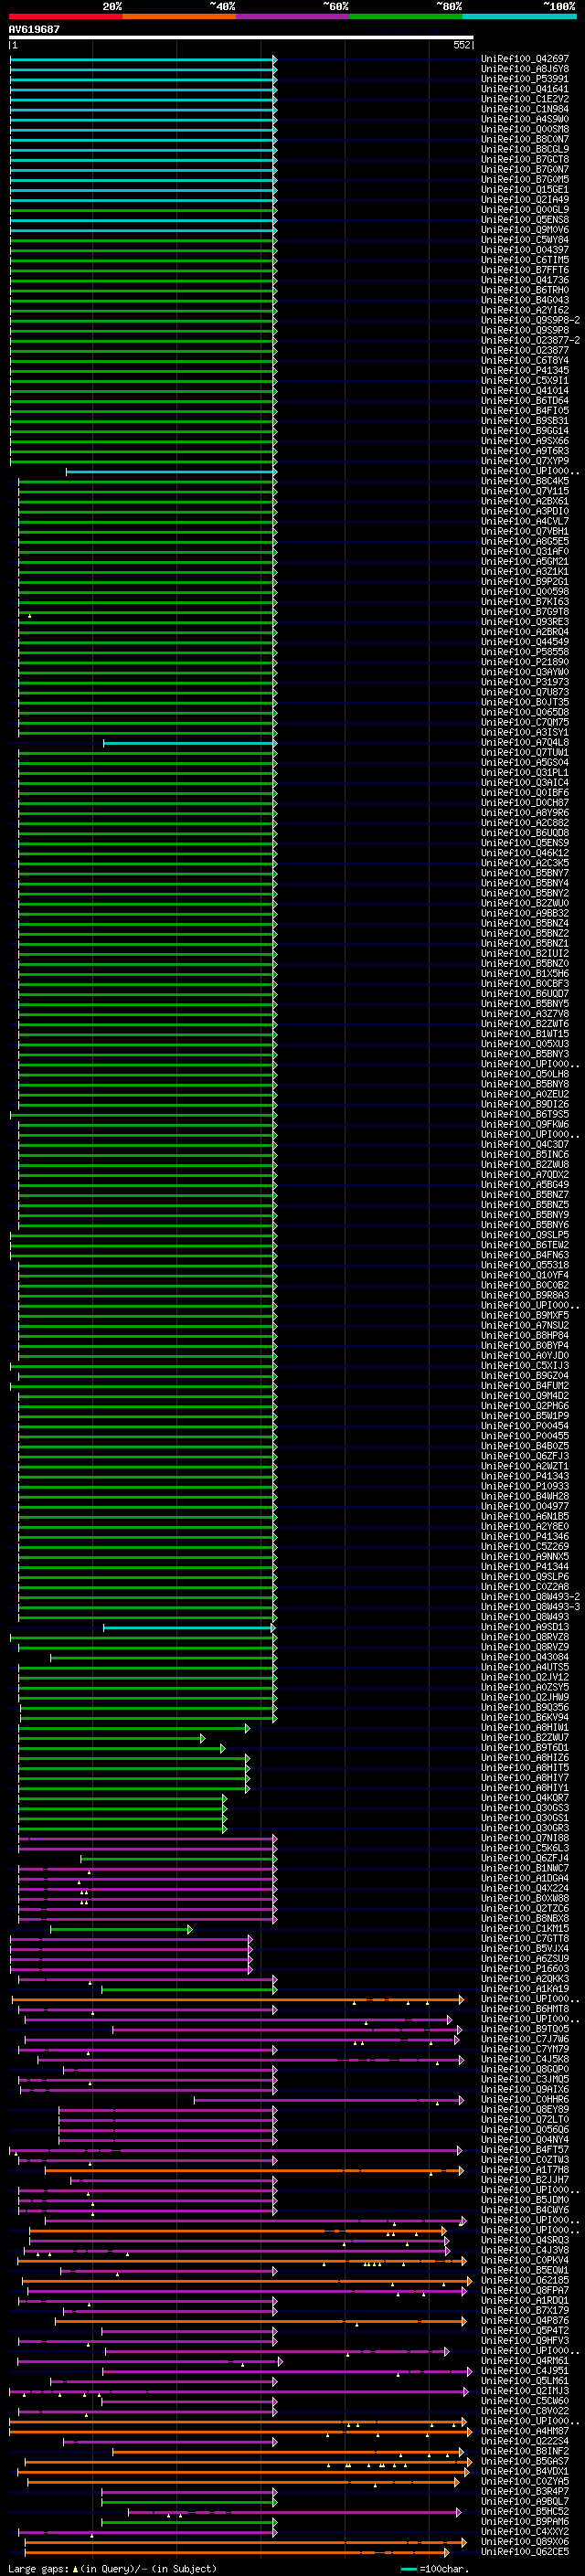Screen dimensions: 585x2576
Task: Click hit label UniRef100_Q222S4
Action: pyautogui.click(x=524, y=2441)
